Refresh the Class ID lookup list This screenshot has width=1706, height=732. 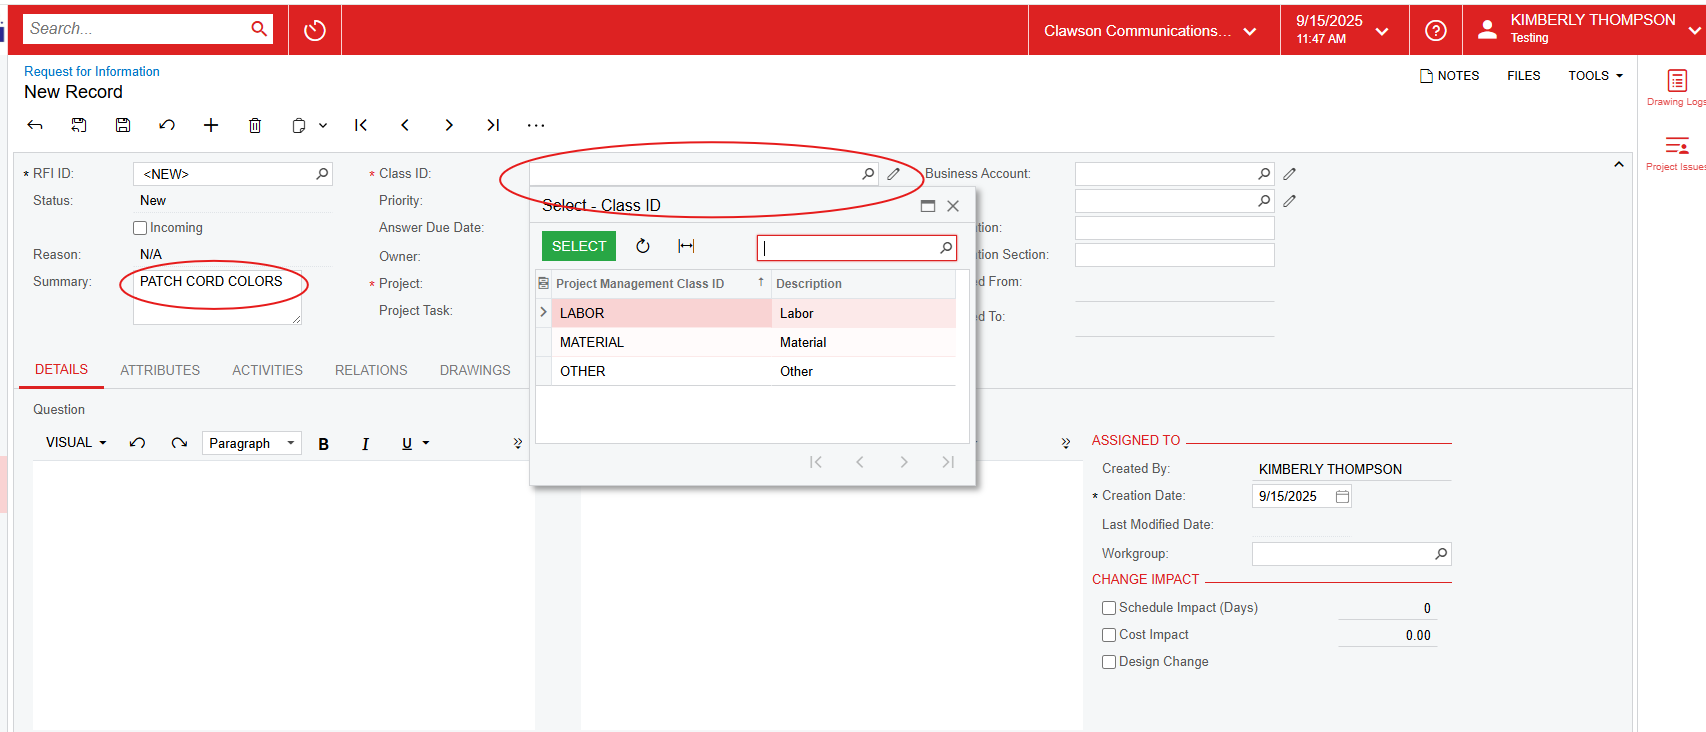click(643, 246)
